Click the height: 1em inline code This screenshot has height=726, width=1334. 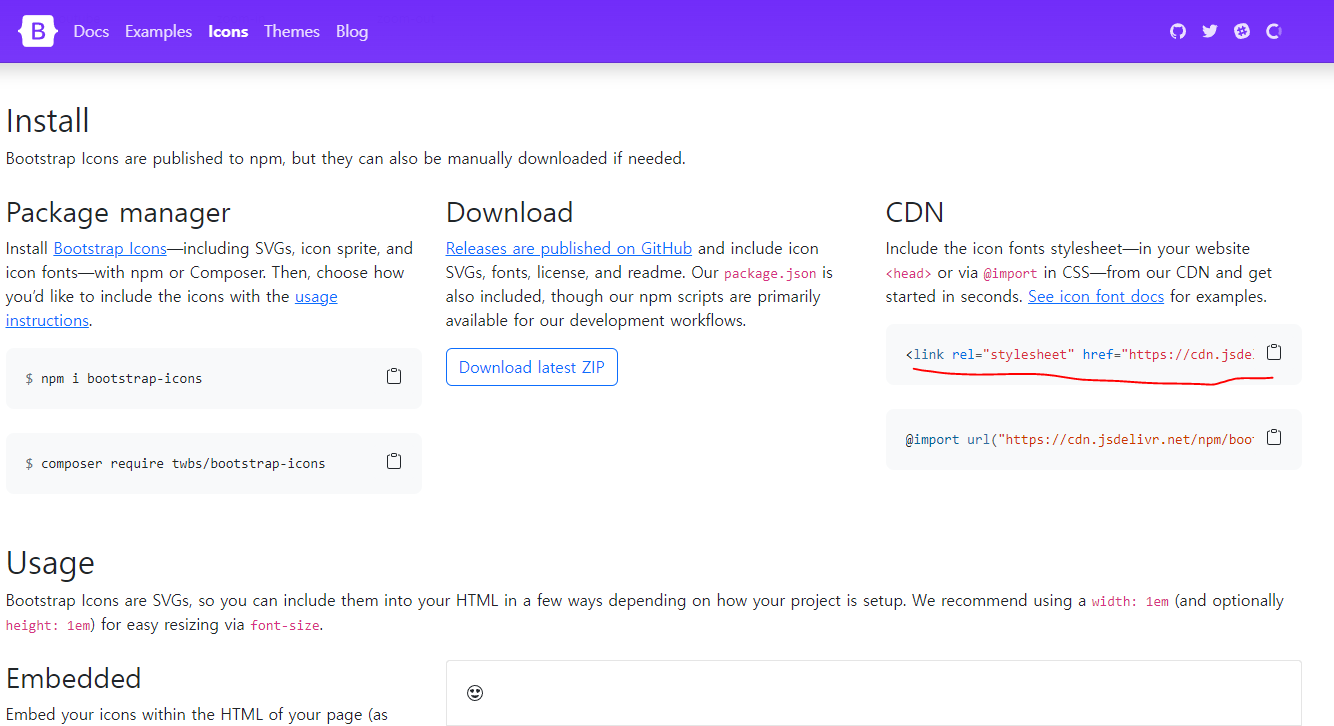point(49,626)
